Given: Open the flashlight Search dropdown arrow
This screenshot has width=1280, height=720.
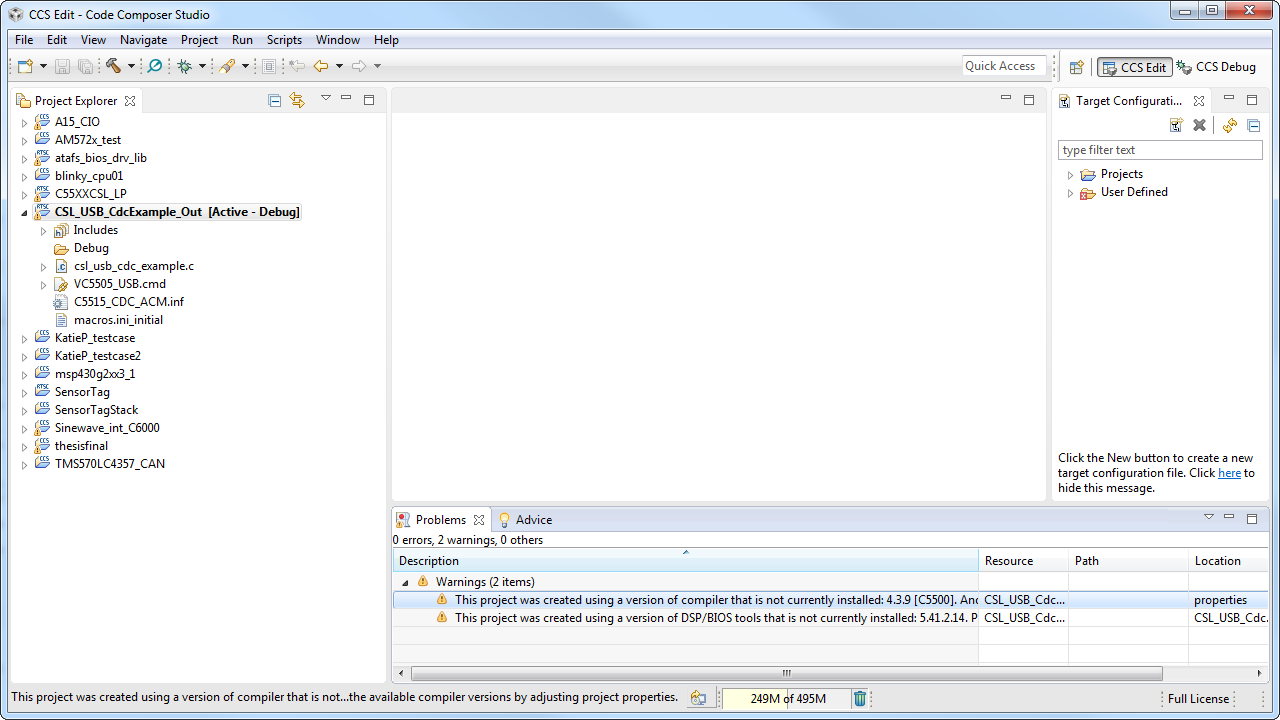Looking at the screenshot, I should [x=246, y=66].
